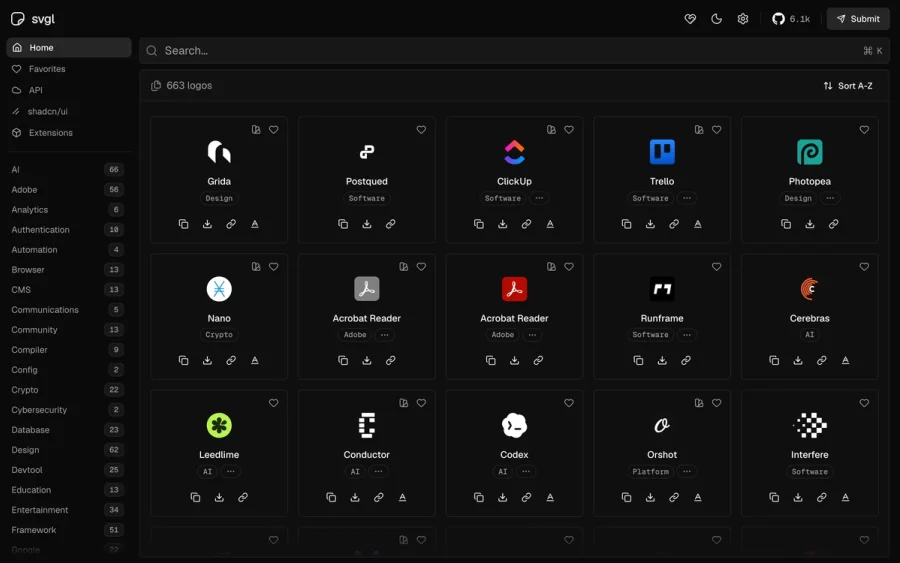Image resolution: width=900 pixels, height=563 pixels.
Task: Open the settings gear icon
Action: 743,19
